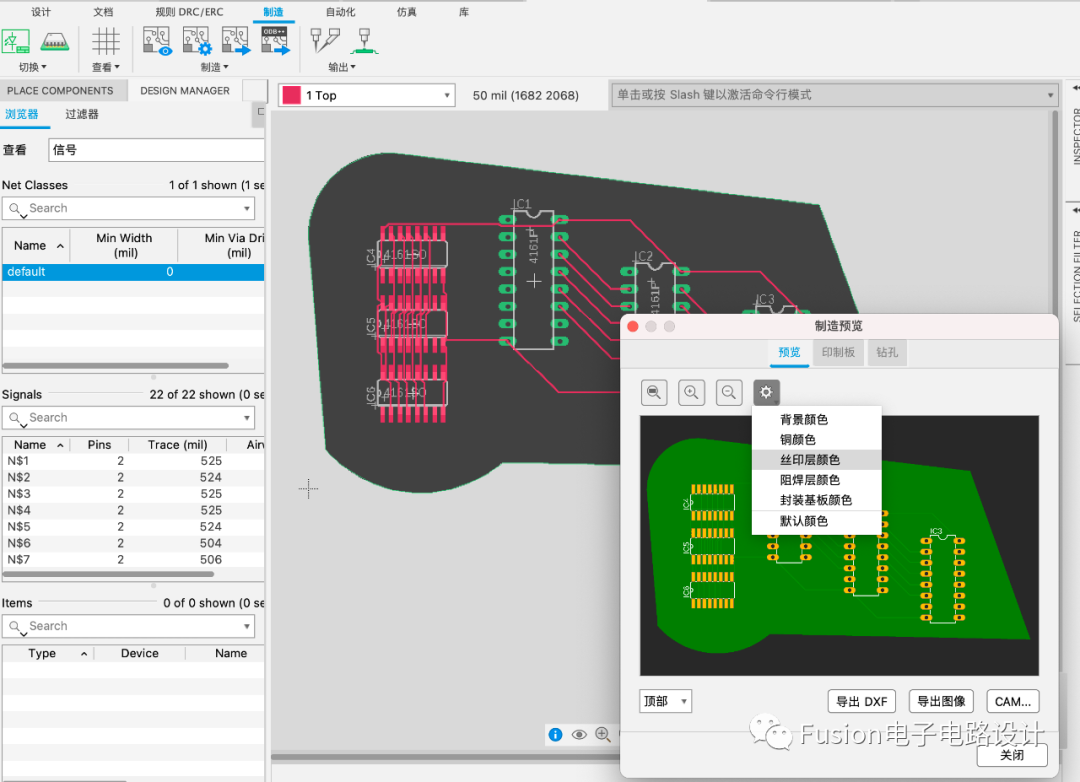Click the pick-and-place nozzles output icon

pos(325,41)
